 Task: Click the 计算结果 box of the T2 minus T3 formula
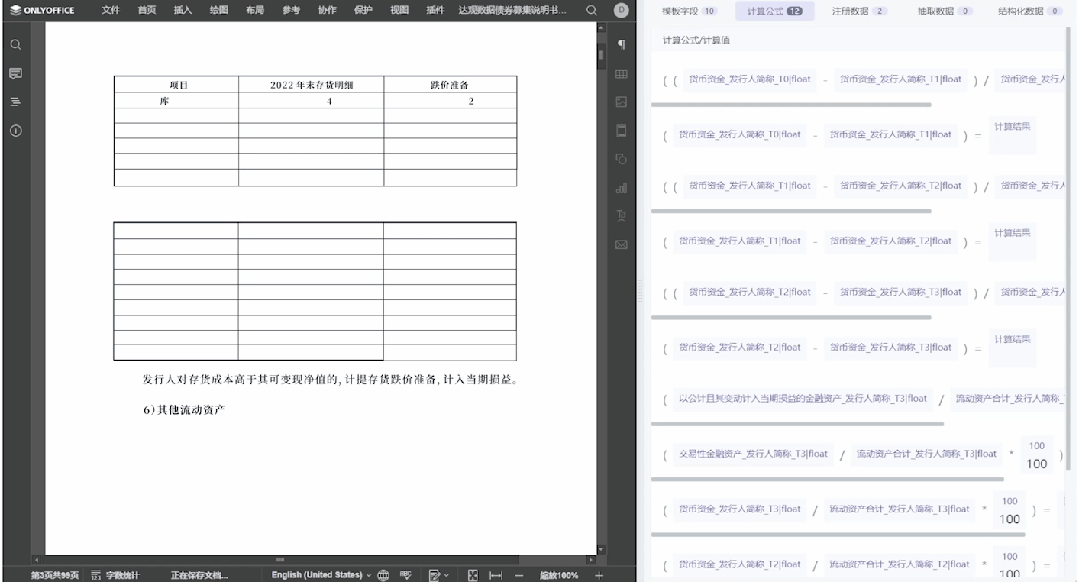pyautogui.click(x=1012, y=347)
